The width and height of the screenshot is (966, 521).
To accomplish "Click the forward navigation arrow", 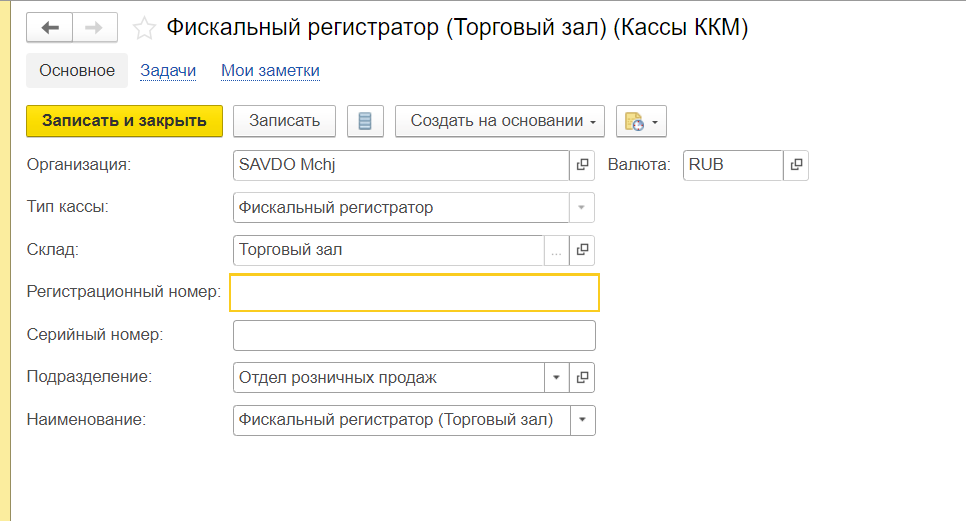I will click(94, 28).
